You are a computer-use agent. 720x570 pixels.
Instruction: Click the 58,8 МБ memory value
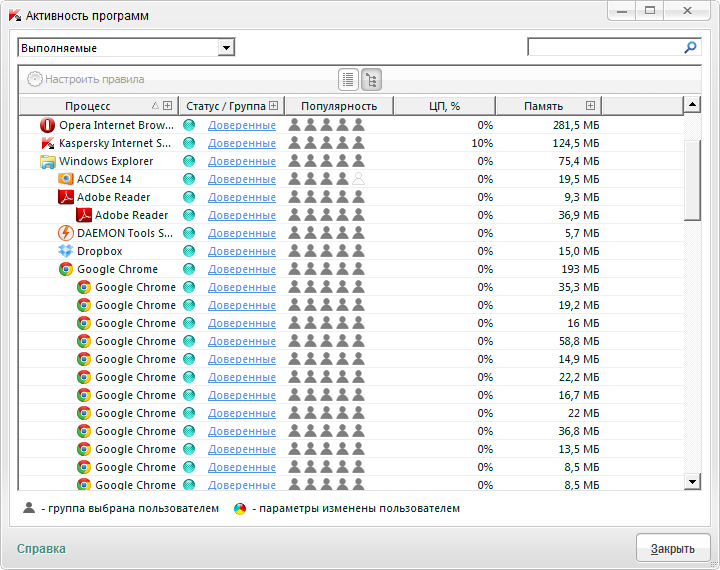(579, 341)
